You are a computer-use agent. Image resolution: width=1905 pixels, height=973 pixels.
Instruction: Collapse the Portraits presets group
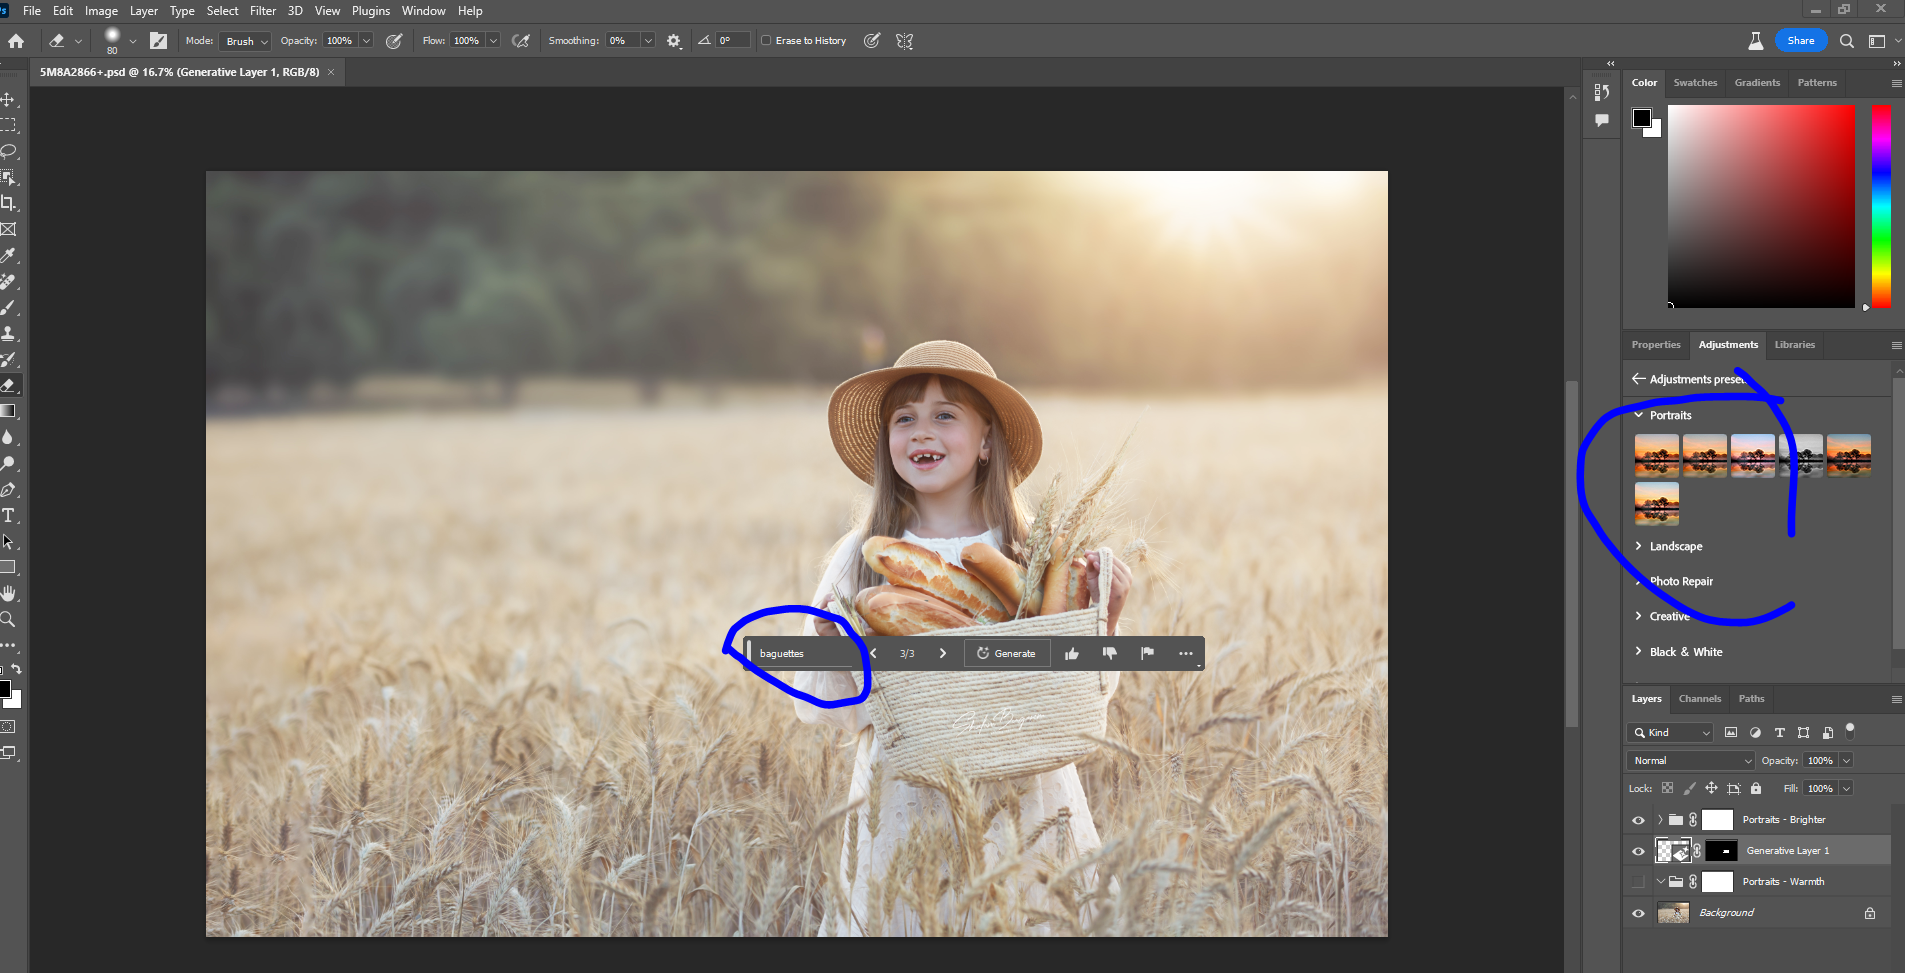coord(1638,415)
